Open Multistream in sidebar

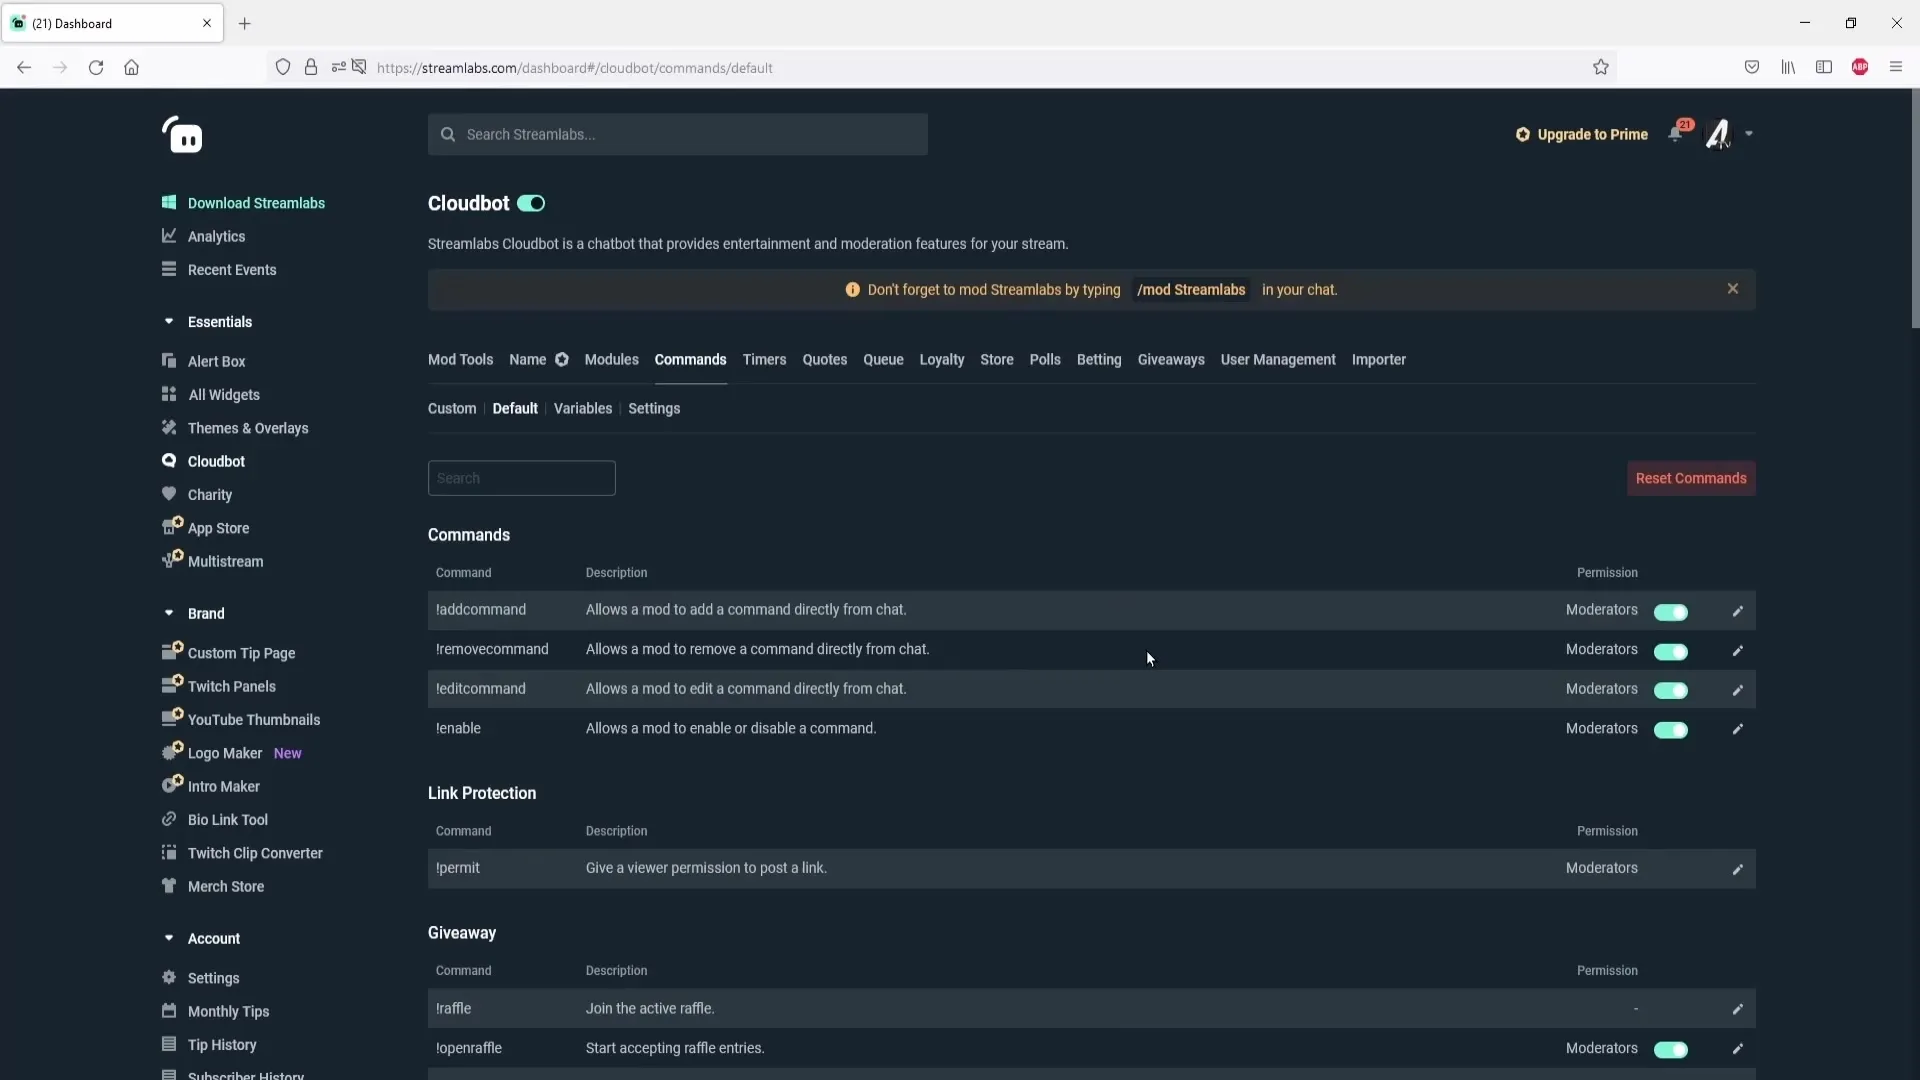tap(226, 561)
